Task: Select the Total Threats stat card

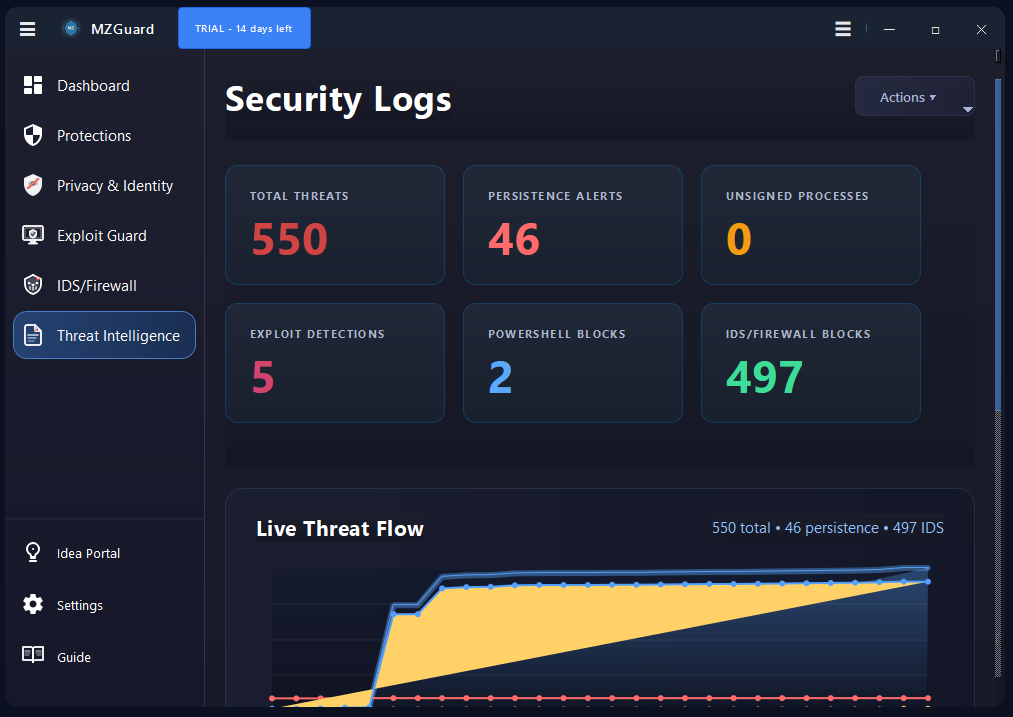Action: (334, 225)
